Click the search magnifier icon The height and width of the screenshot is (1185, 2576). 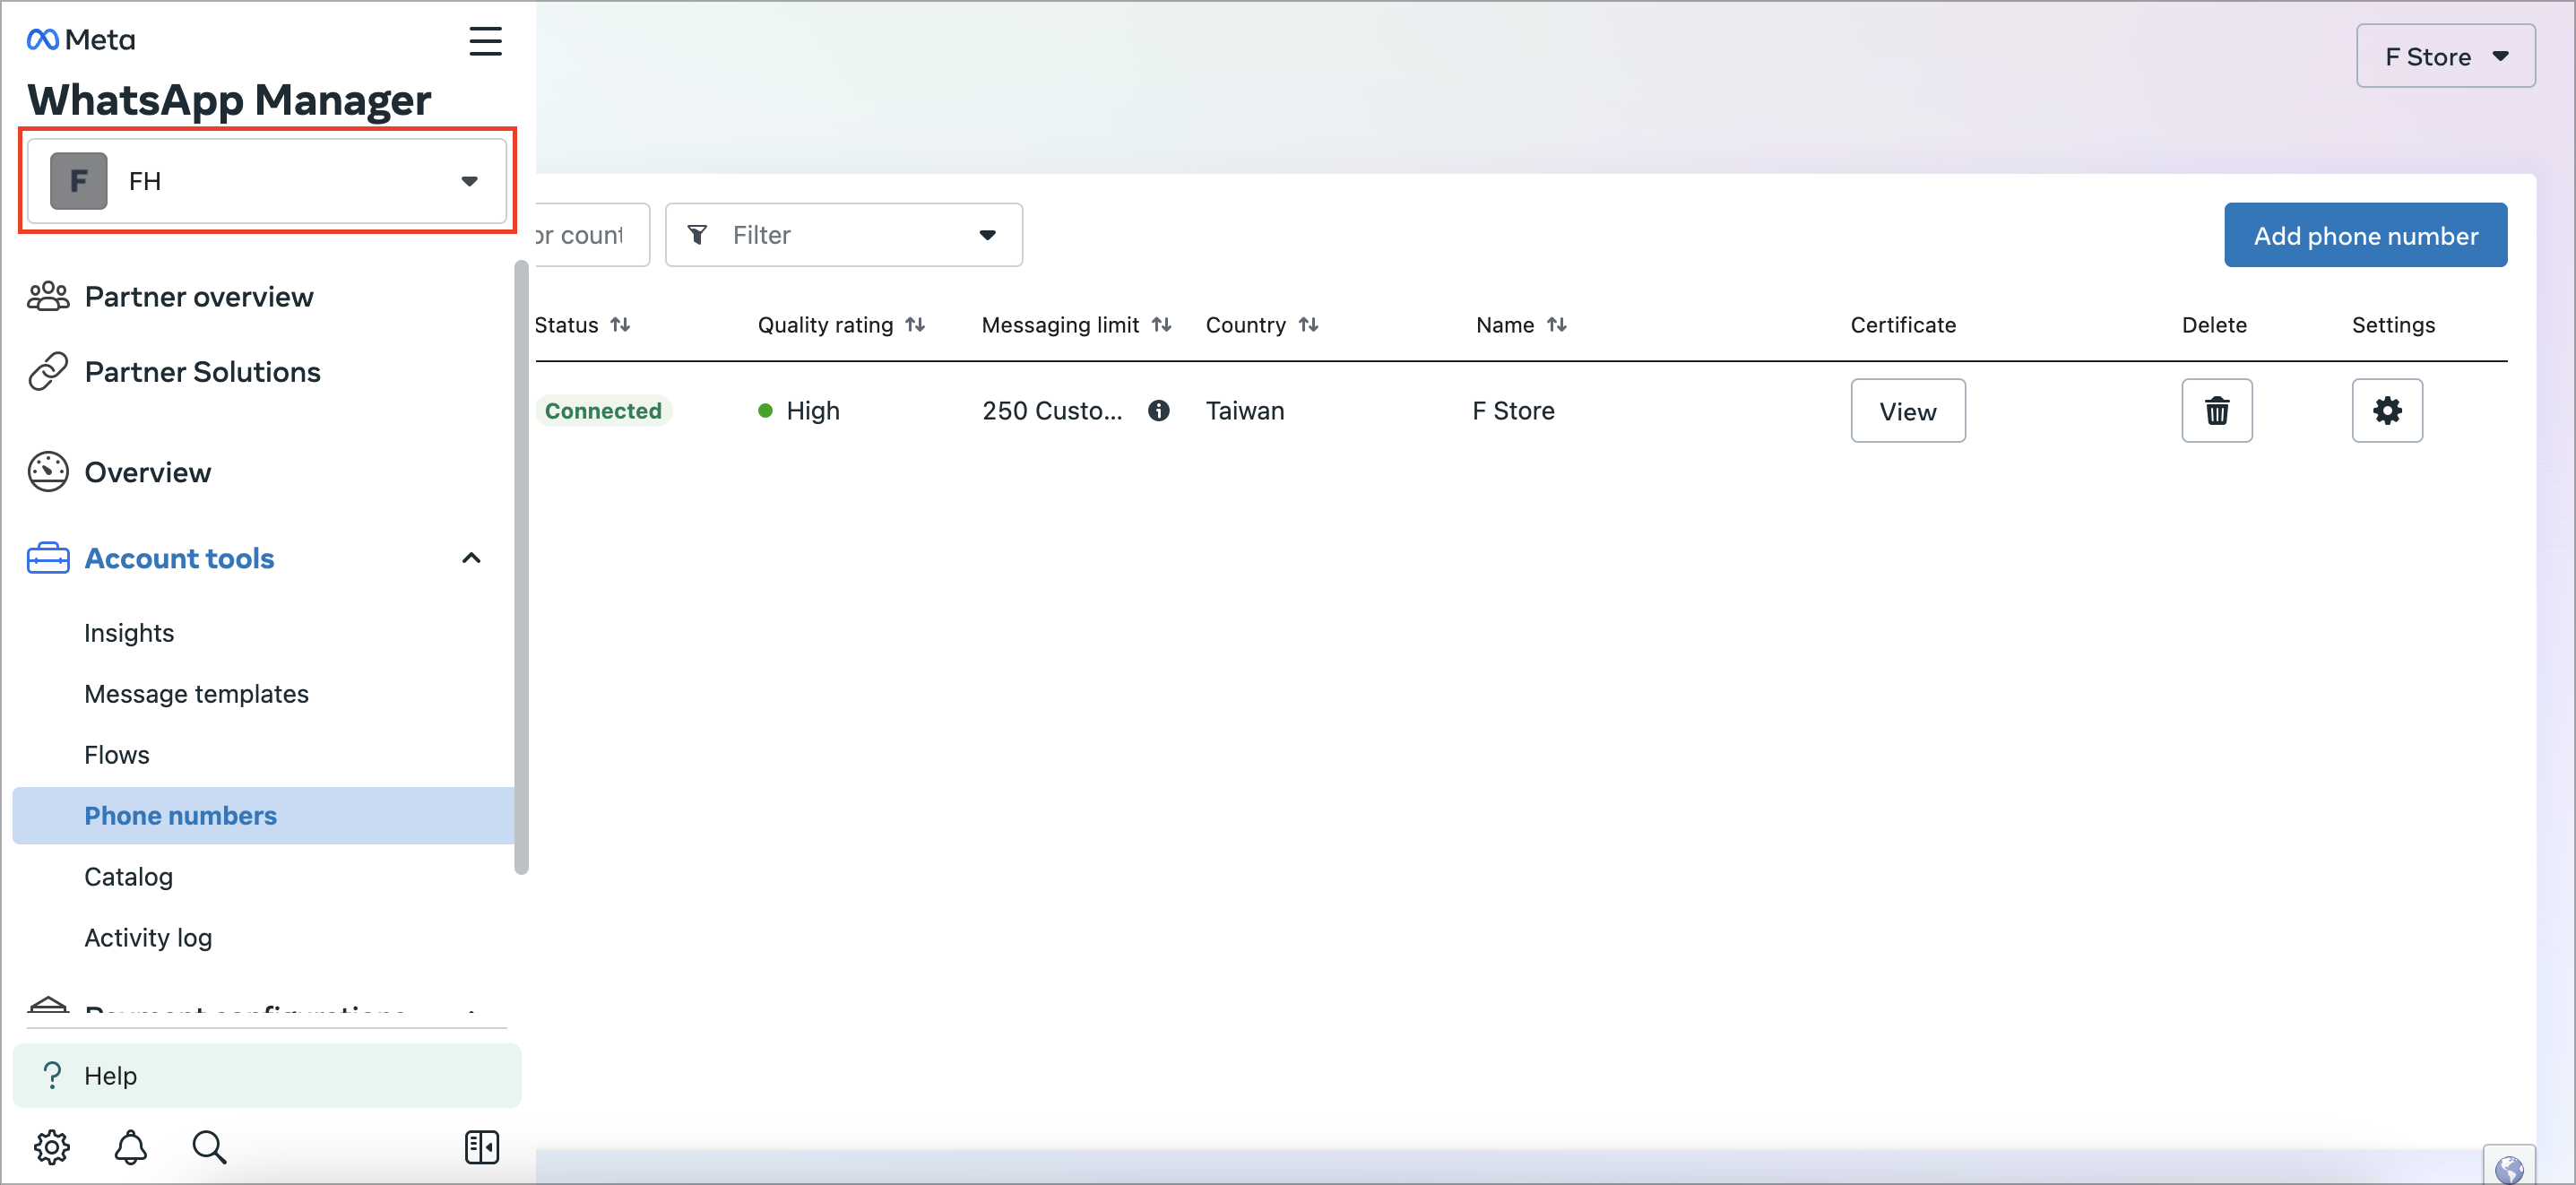pyautogui.click(x=209, y=1146)
